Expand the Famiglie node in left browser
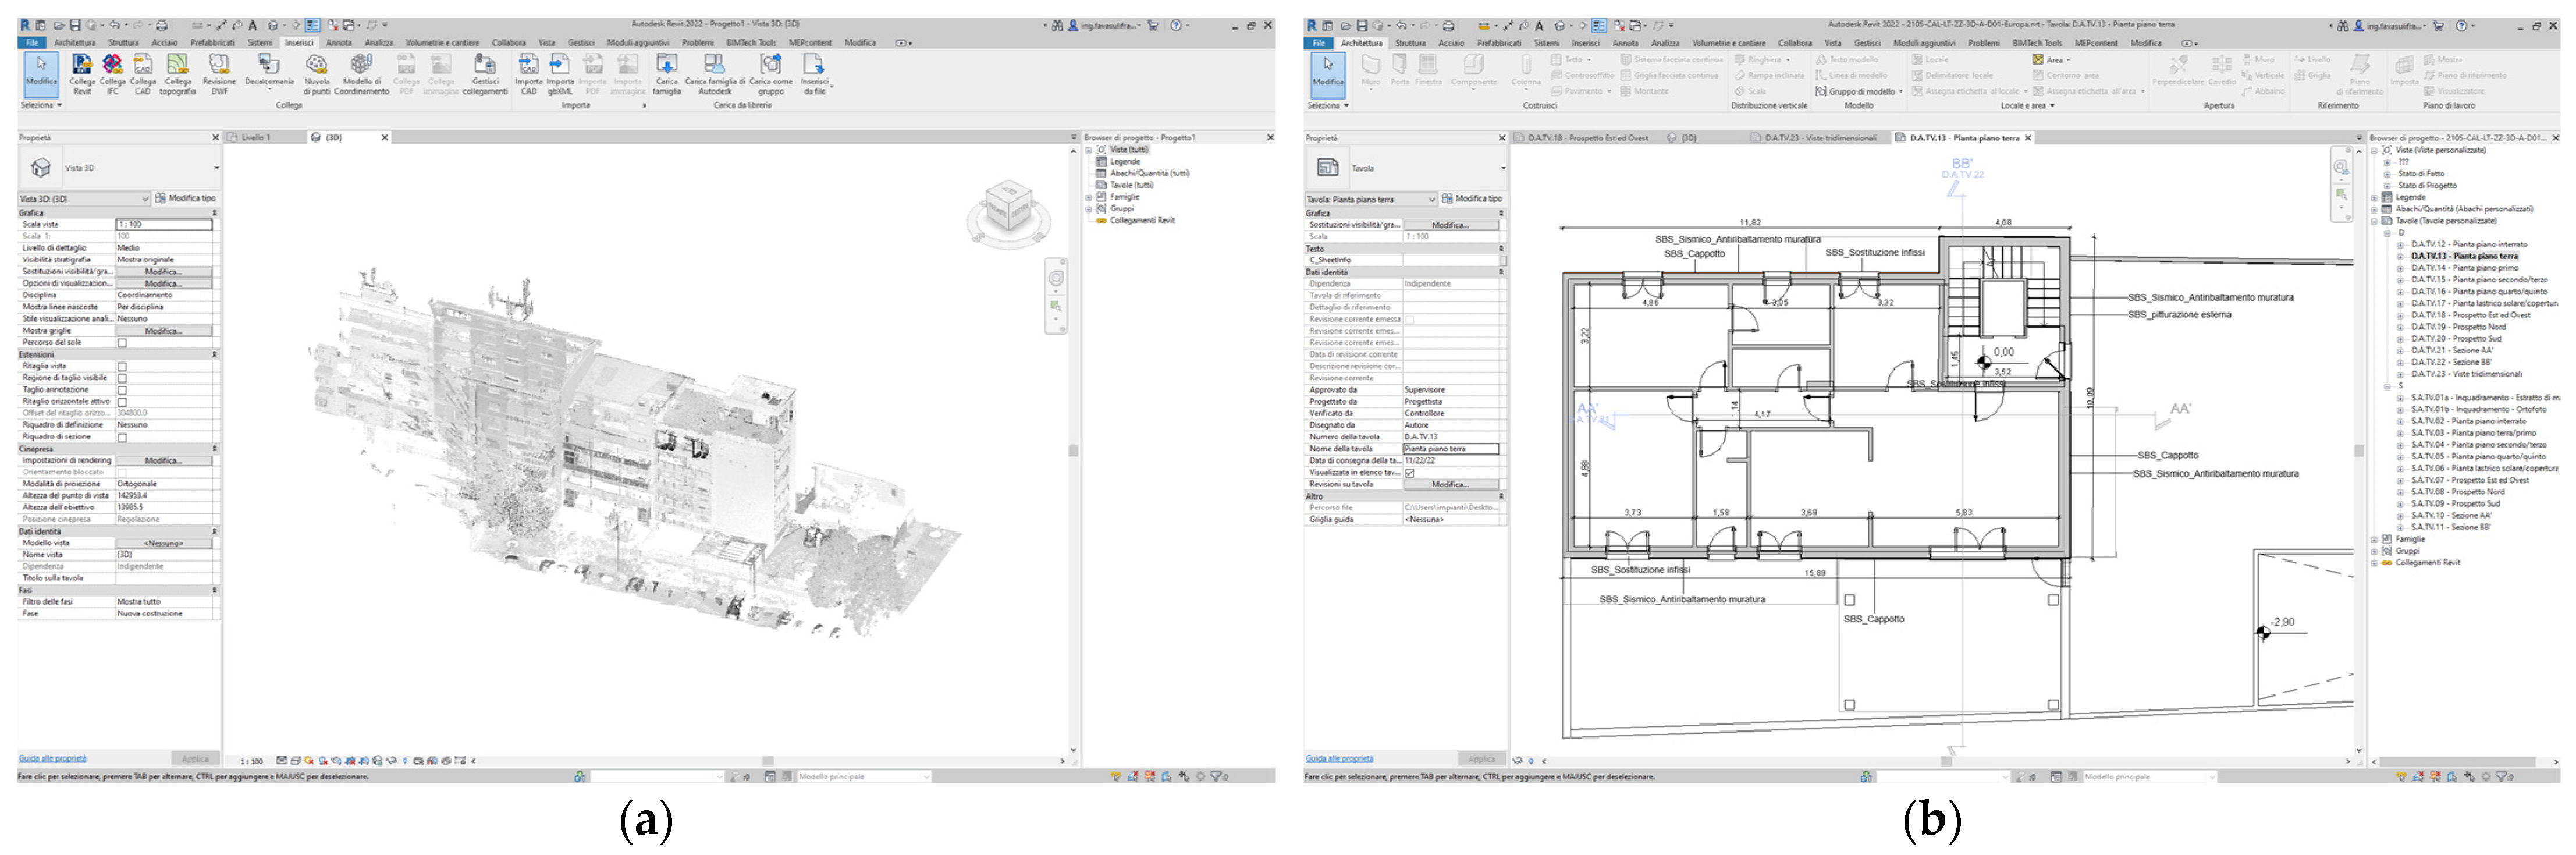The height and width of the screenshot is (855, 2576). (1089, 197)
